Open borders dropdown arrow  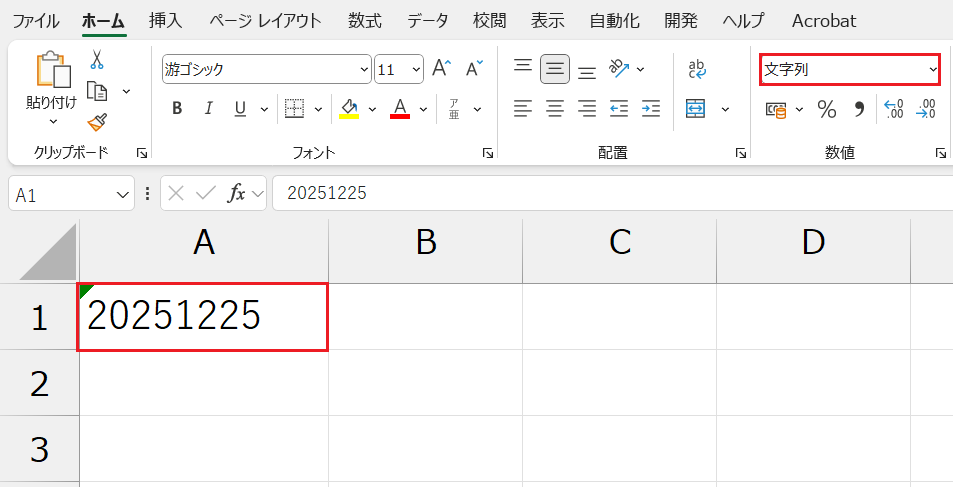tap(318, 109)
